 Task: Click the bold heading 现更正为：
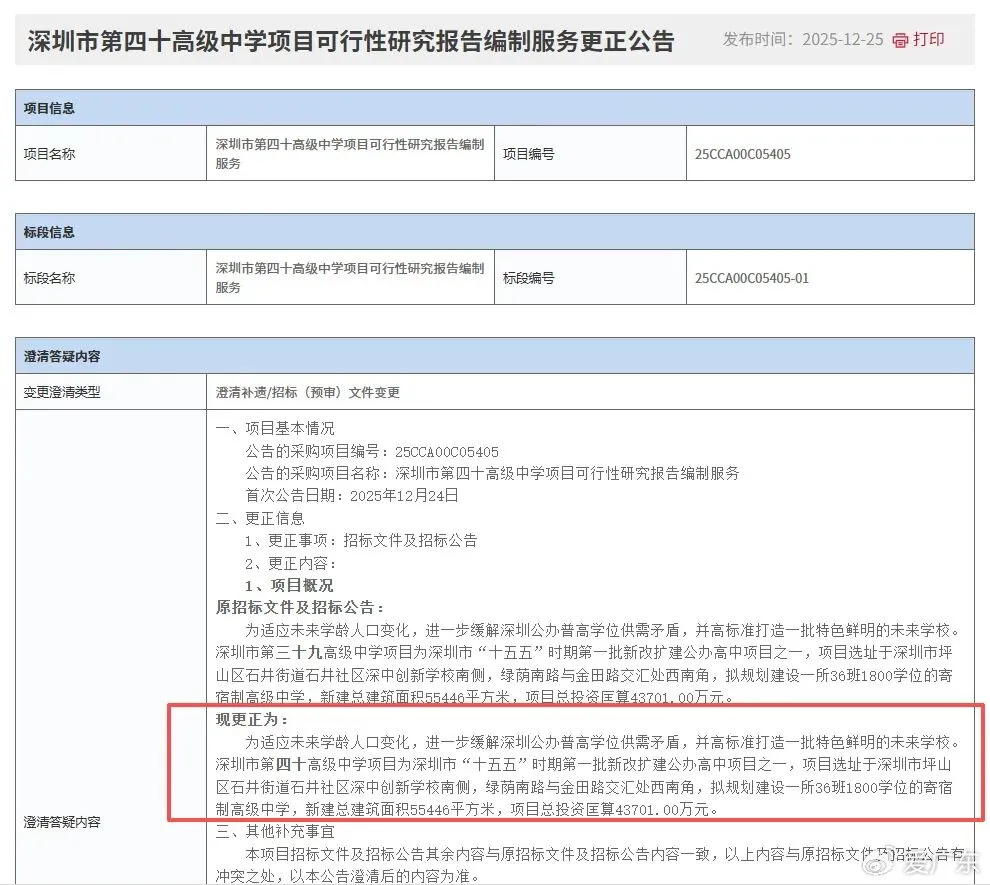click(x=252, y=720)
